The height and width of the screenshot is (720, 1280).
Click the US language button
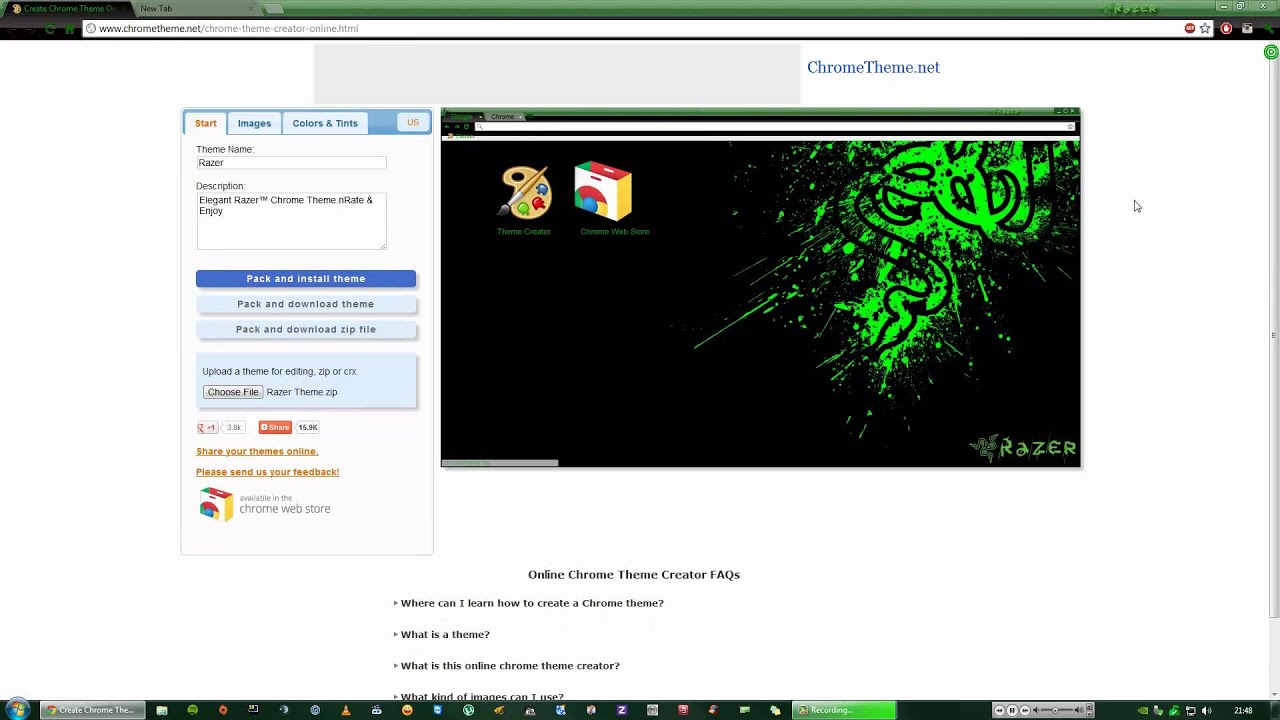pyautogui.click(x=413, y=122)
